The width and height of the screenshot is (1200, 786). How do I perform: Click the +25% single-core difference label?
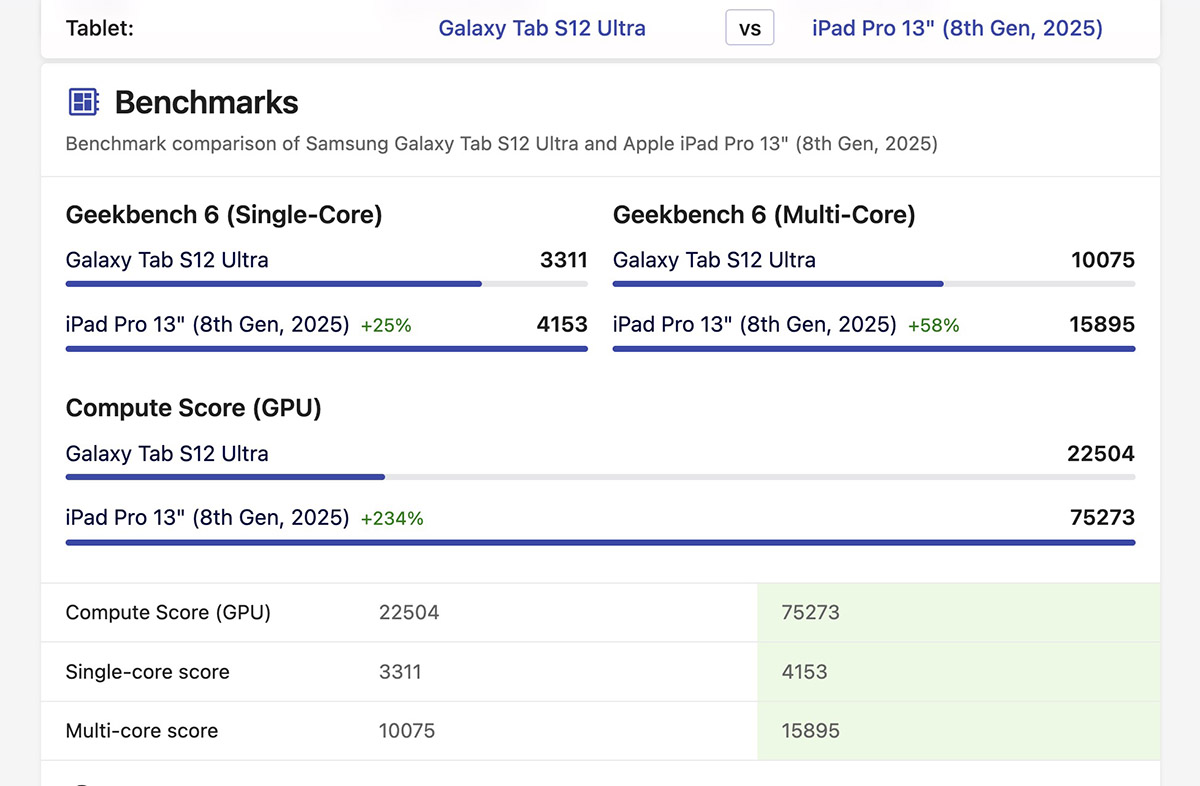click(x=386, y=326)
